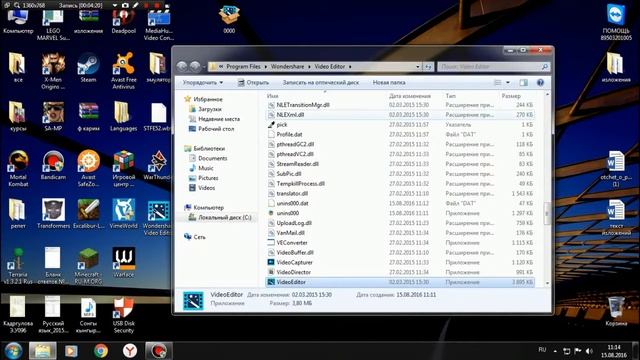Click RU language indicator in tray
640x360 pixels.
[542, 350]
